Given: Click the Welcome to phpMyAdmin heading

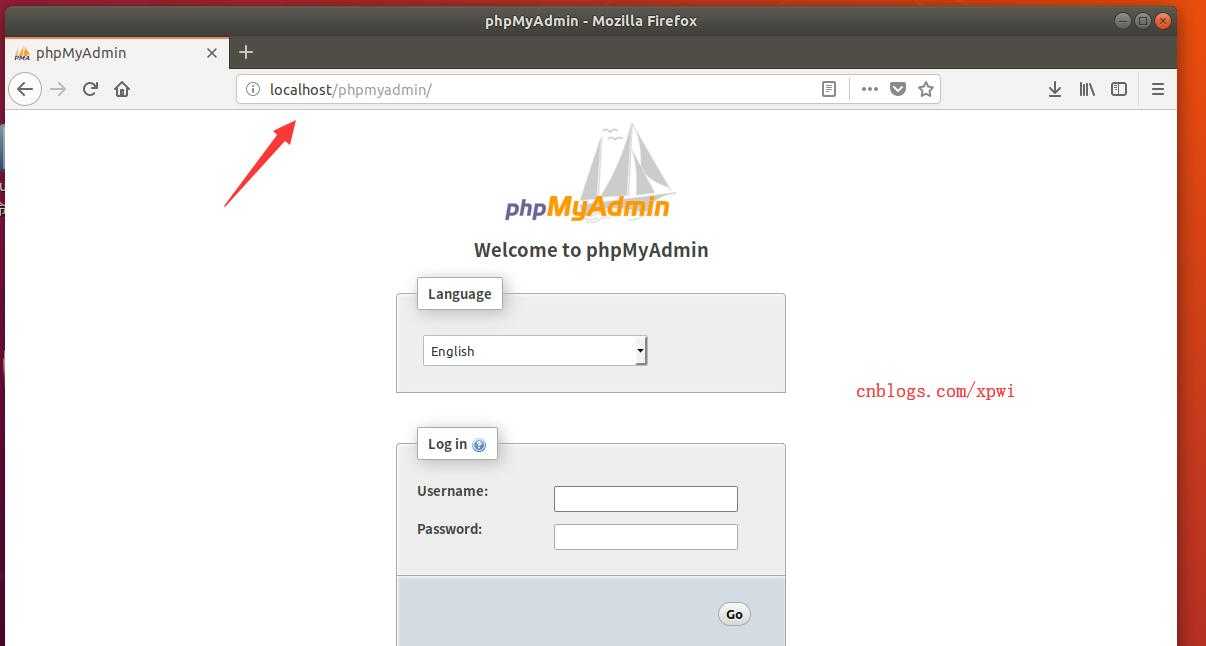Looking at the screenshot, I should (591, 250).
